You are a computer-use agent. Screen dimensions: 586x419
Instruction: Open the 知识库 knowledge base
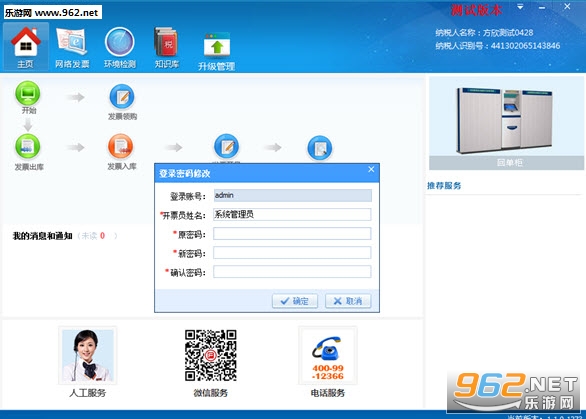pyautogui.click(x=167, y=47)
